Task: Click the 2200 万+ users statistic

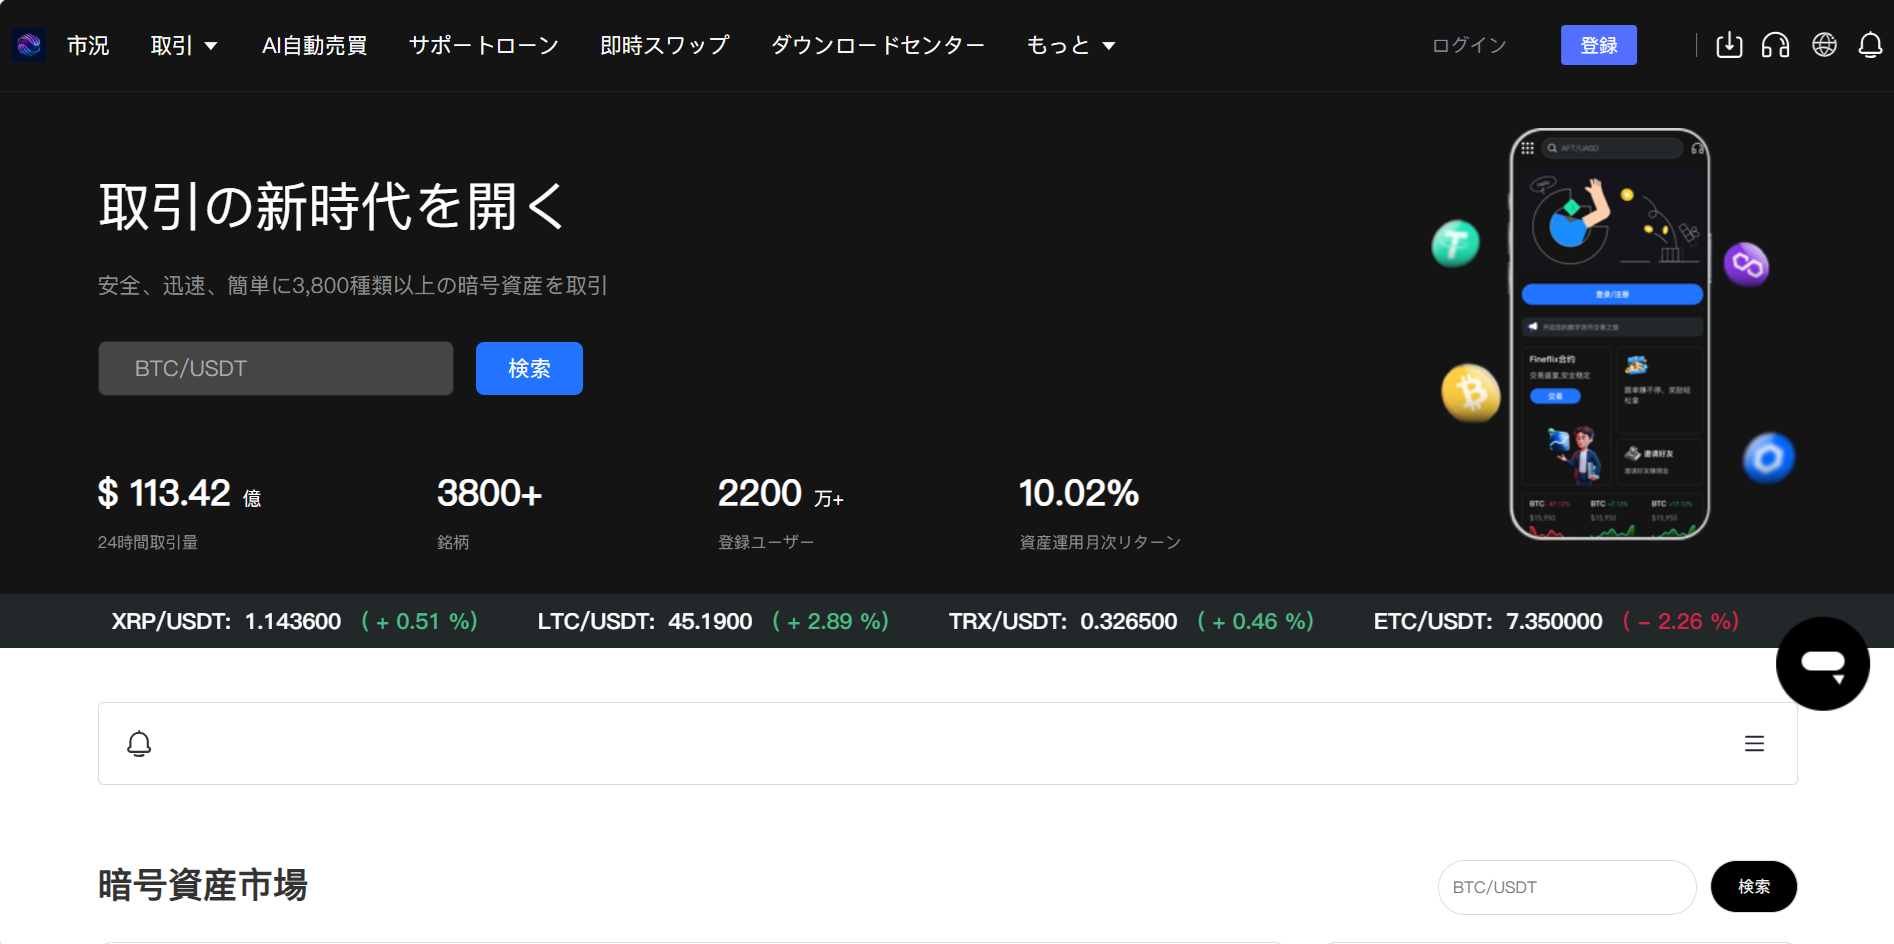Action: [x=781, y=512]
